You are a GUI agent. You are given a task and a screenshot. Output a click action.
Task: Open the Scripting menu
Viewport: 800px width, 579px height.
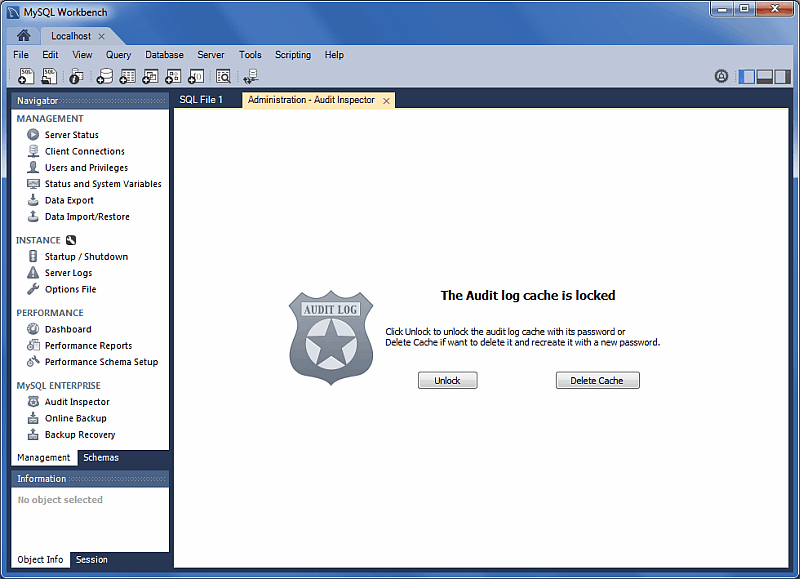click(293, 55)
